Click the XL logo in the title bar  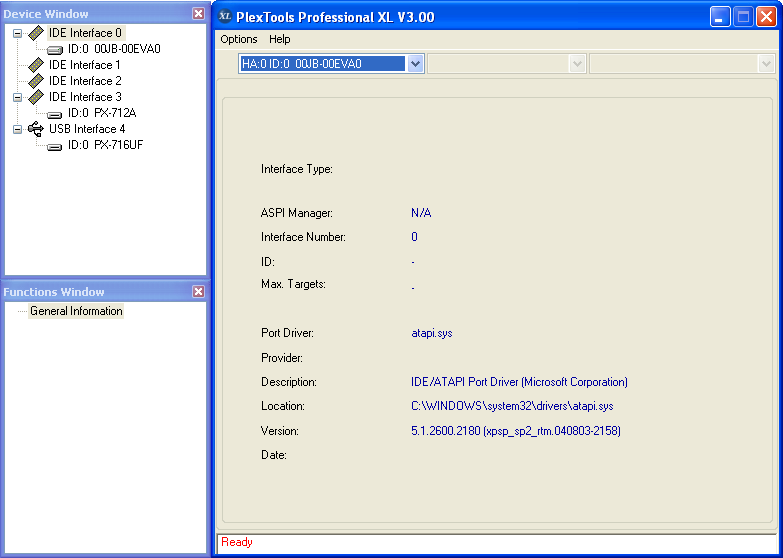tap(225, 16)
